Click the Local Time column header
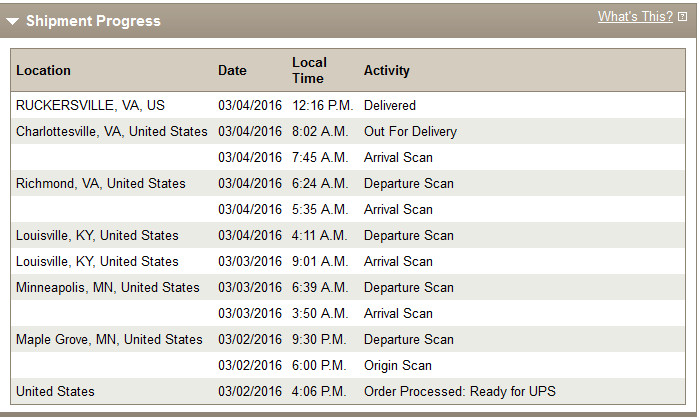The image size is (699, 418). [309, 70]
